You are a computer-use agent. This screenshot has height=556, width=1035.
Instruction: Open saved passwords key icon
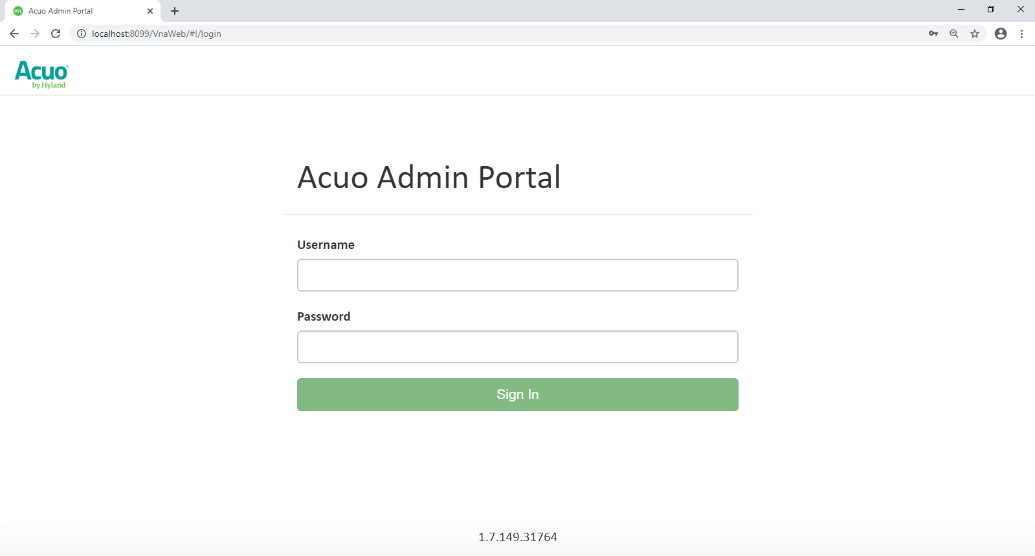pos(933,33)
